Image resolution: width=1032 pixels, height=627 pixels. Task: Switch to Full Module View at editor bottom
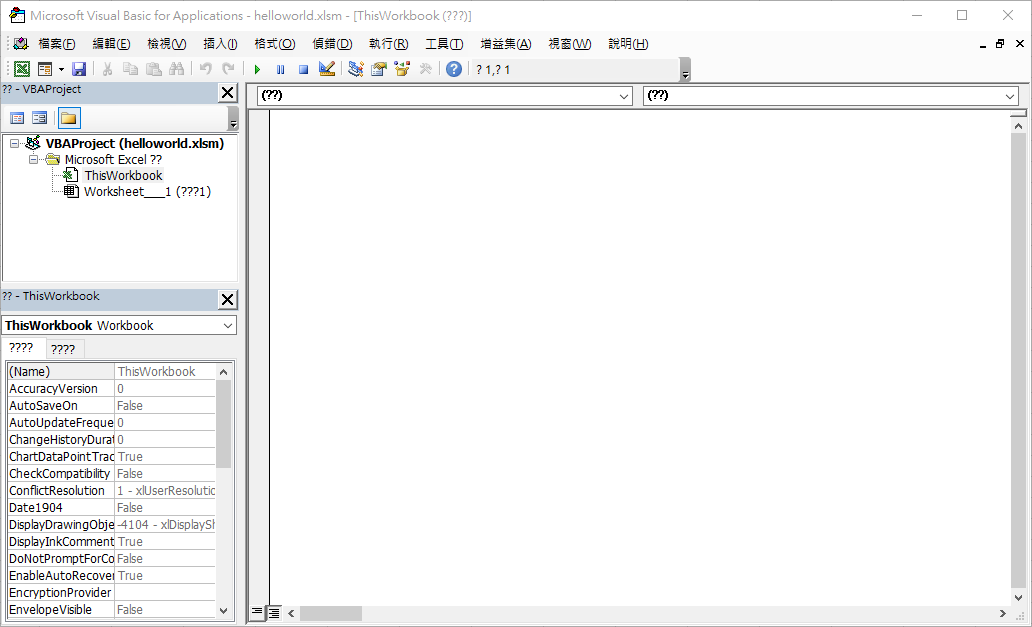(273, 612)
